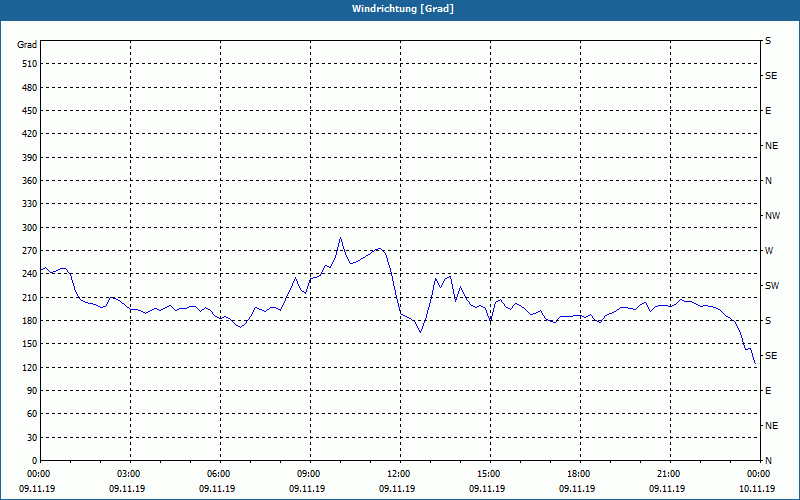800x500 pixels.
Task: Pick the "270" y-axis value
Action: 30,251
